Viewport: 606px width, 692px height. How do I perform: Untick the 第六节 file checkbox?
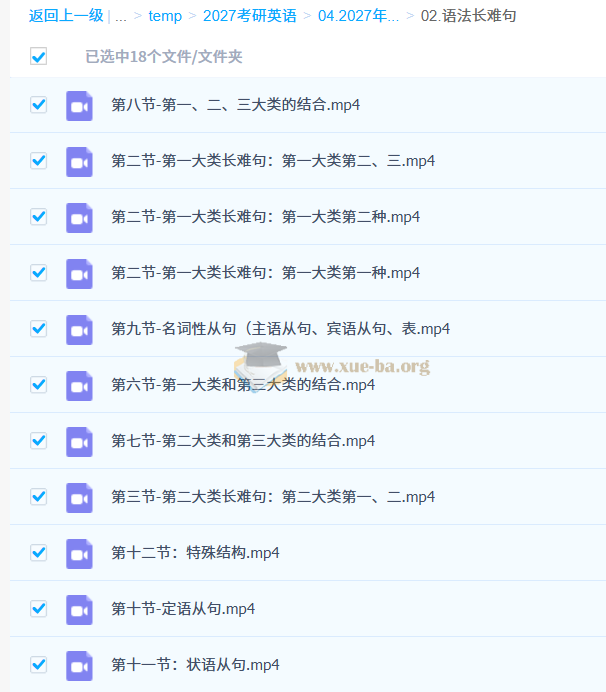tap(38, 385)
